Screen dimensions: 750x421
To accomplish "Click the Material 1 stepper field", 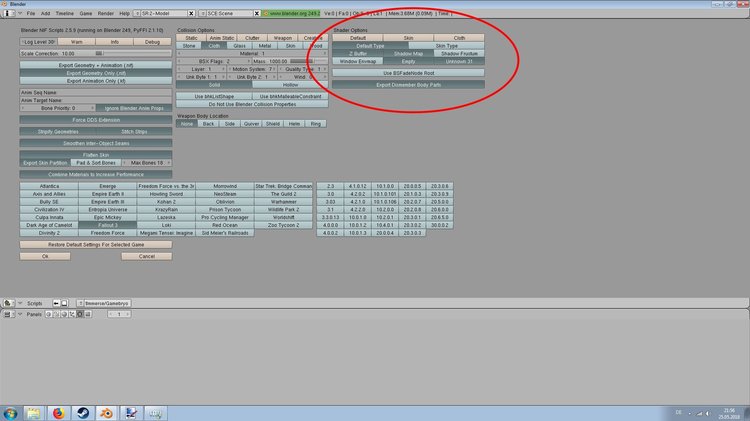I will (x=252, y=54).
